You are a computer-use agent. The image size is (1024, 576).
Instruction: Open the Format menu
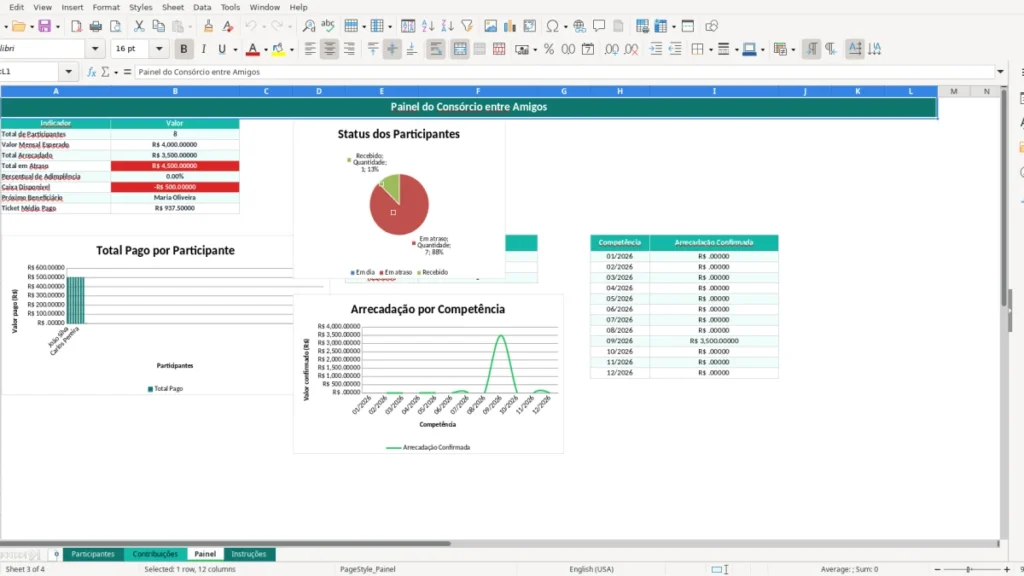tap(106, 7)
